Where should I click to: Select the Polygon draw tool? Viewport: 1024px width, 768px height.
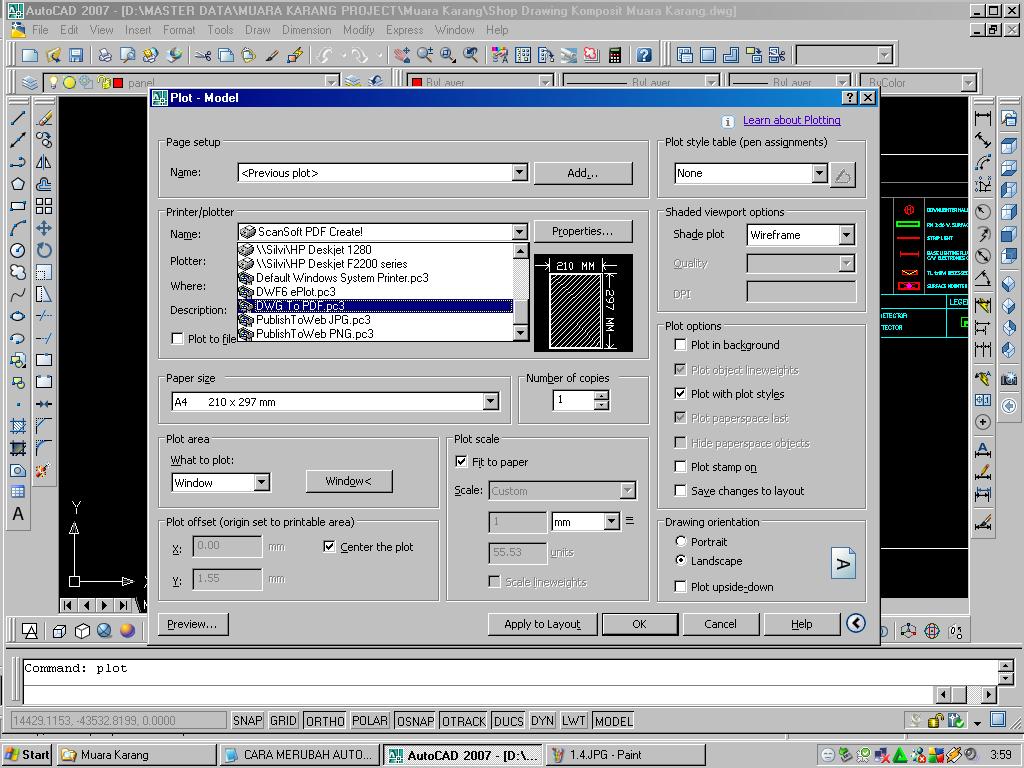coord(18,184)
